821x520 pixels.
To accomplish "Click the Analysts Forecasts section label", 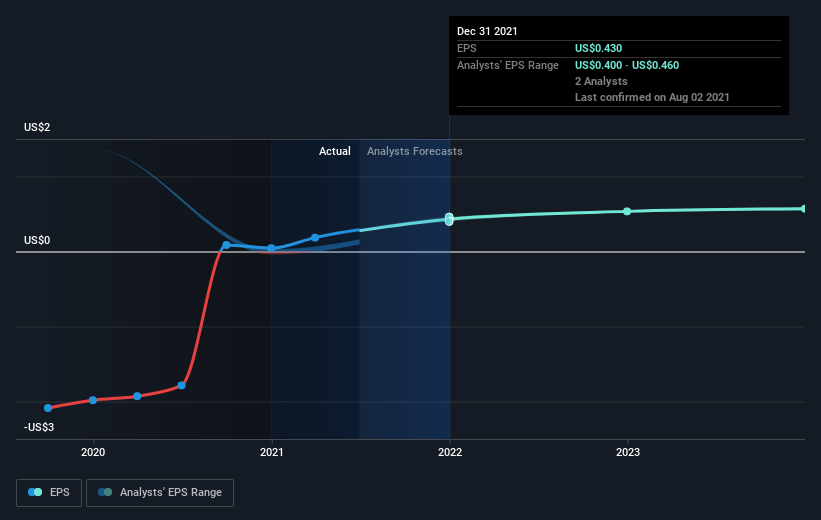I will point(414,151).
